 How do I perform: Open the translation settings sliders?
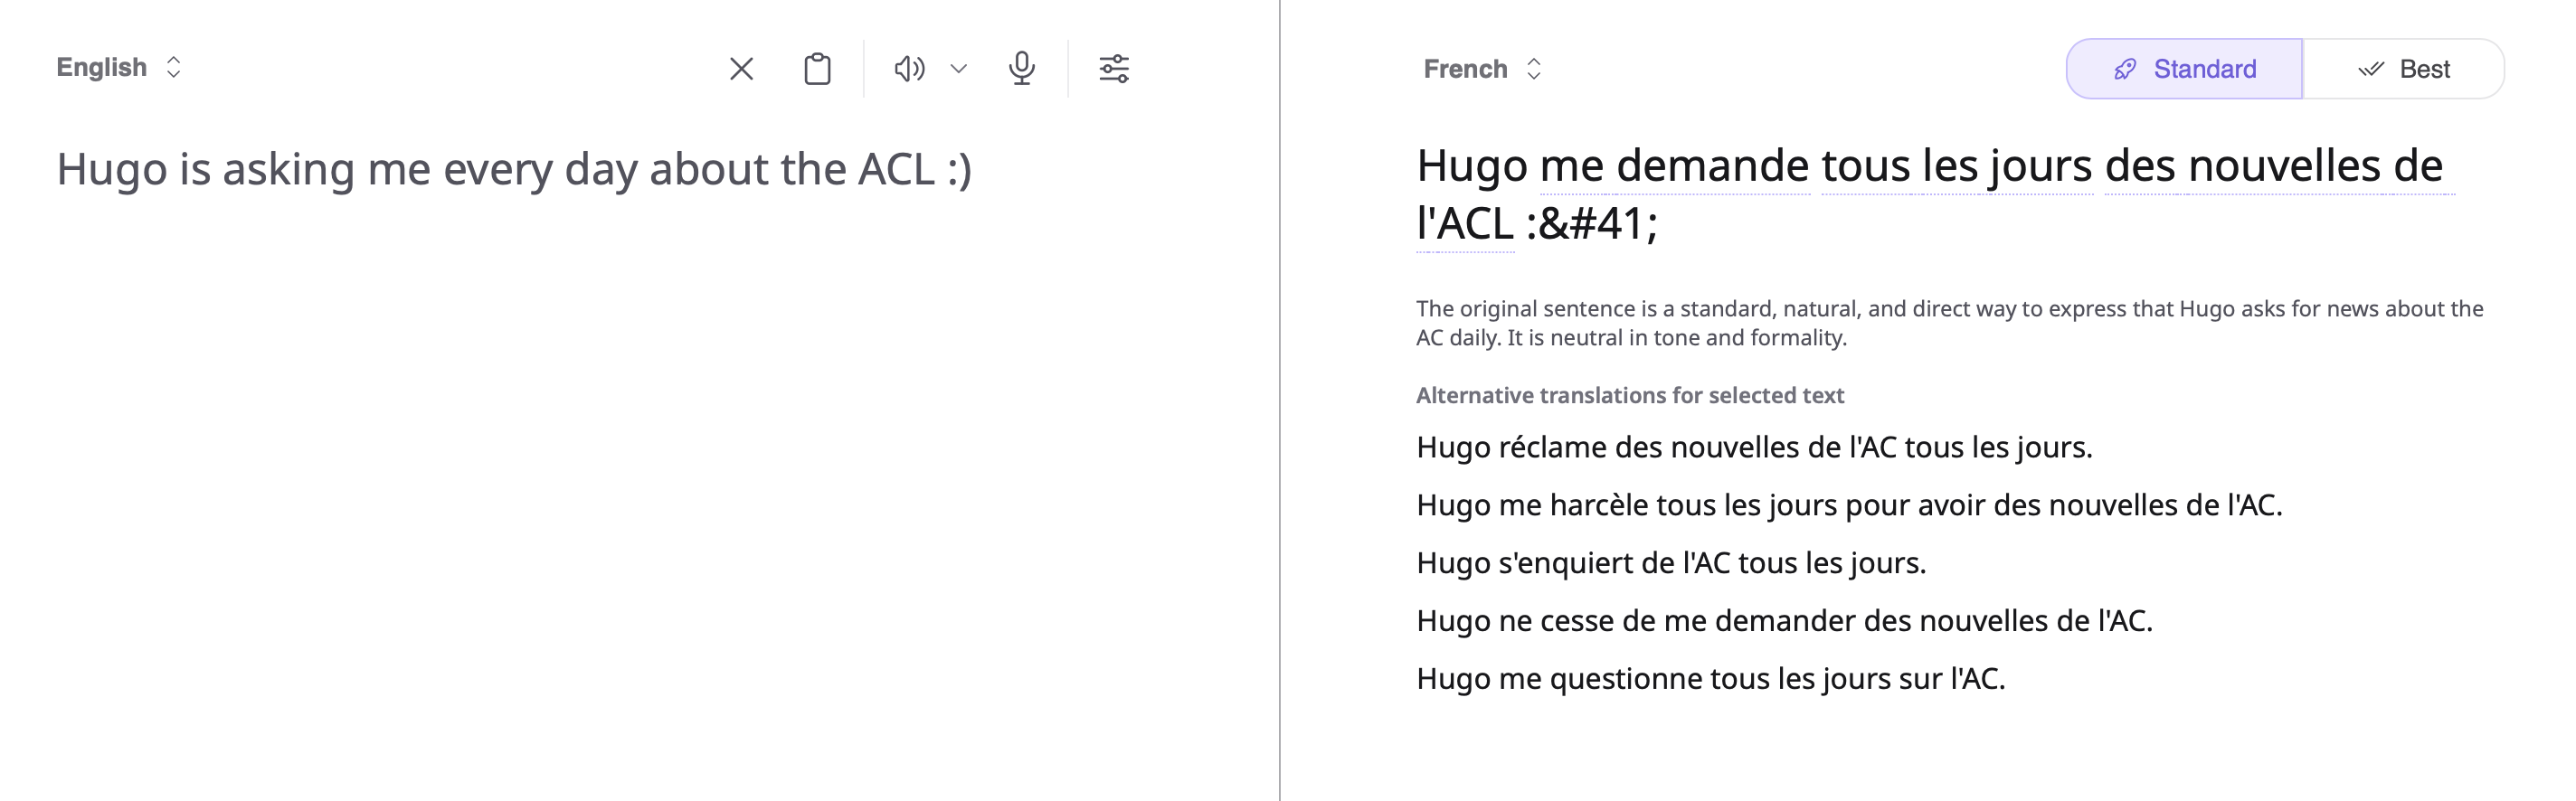(1114, 69)
